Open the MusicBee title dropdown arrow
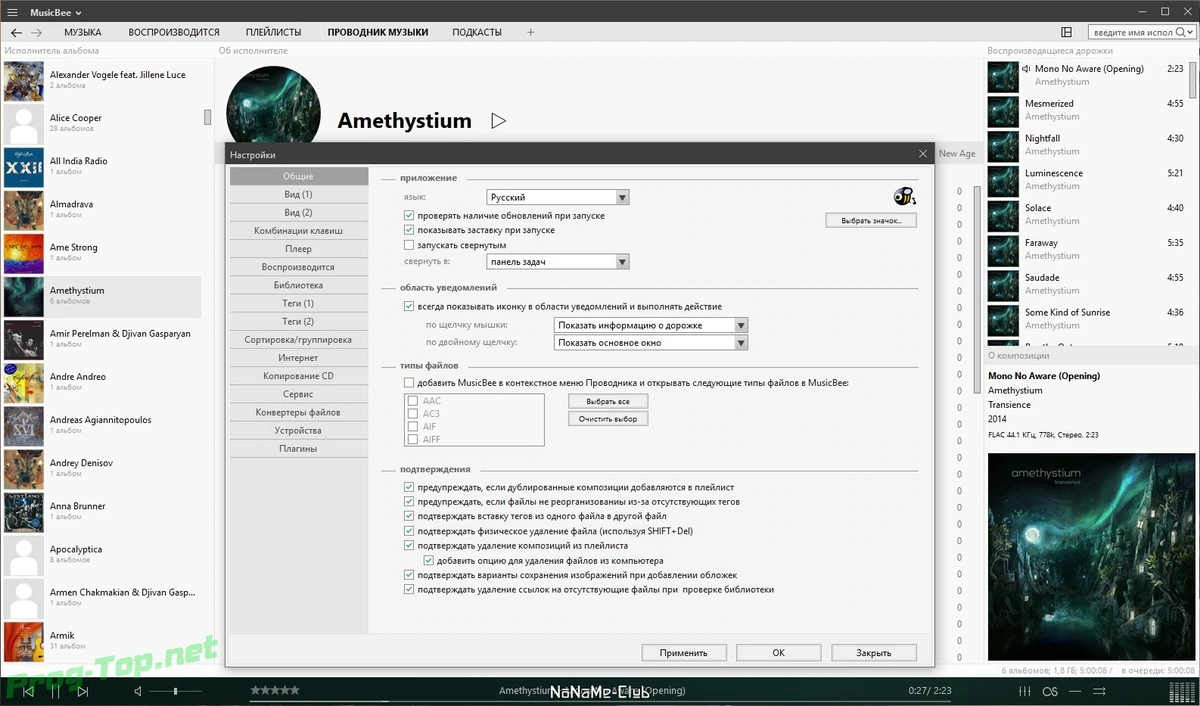1200x706 pixels. [x=78, y=12]
